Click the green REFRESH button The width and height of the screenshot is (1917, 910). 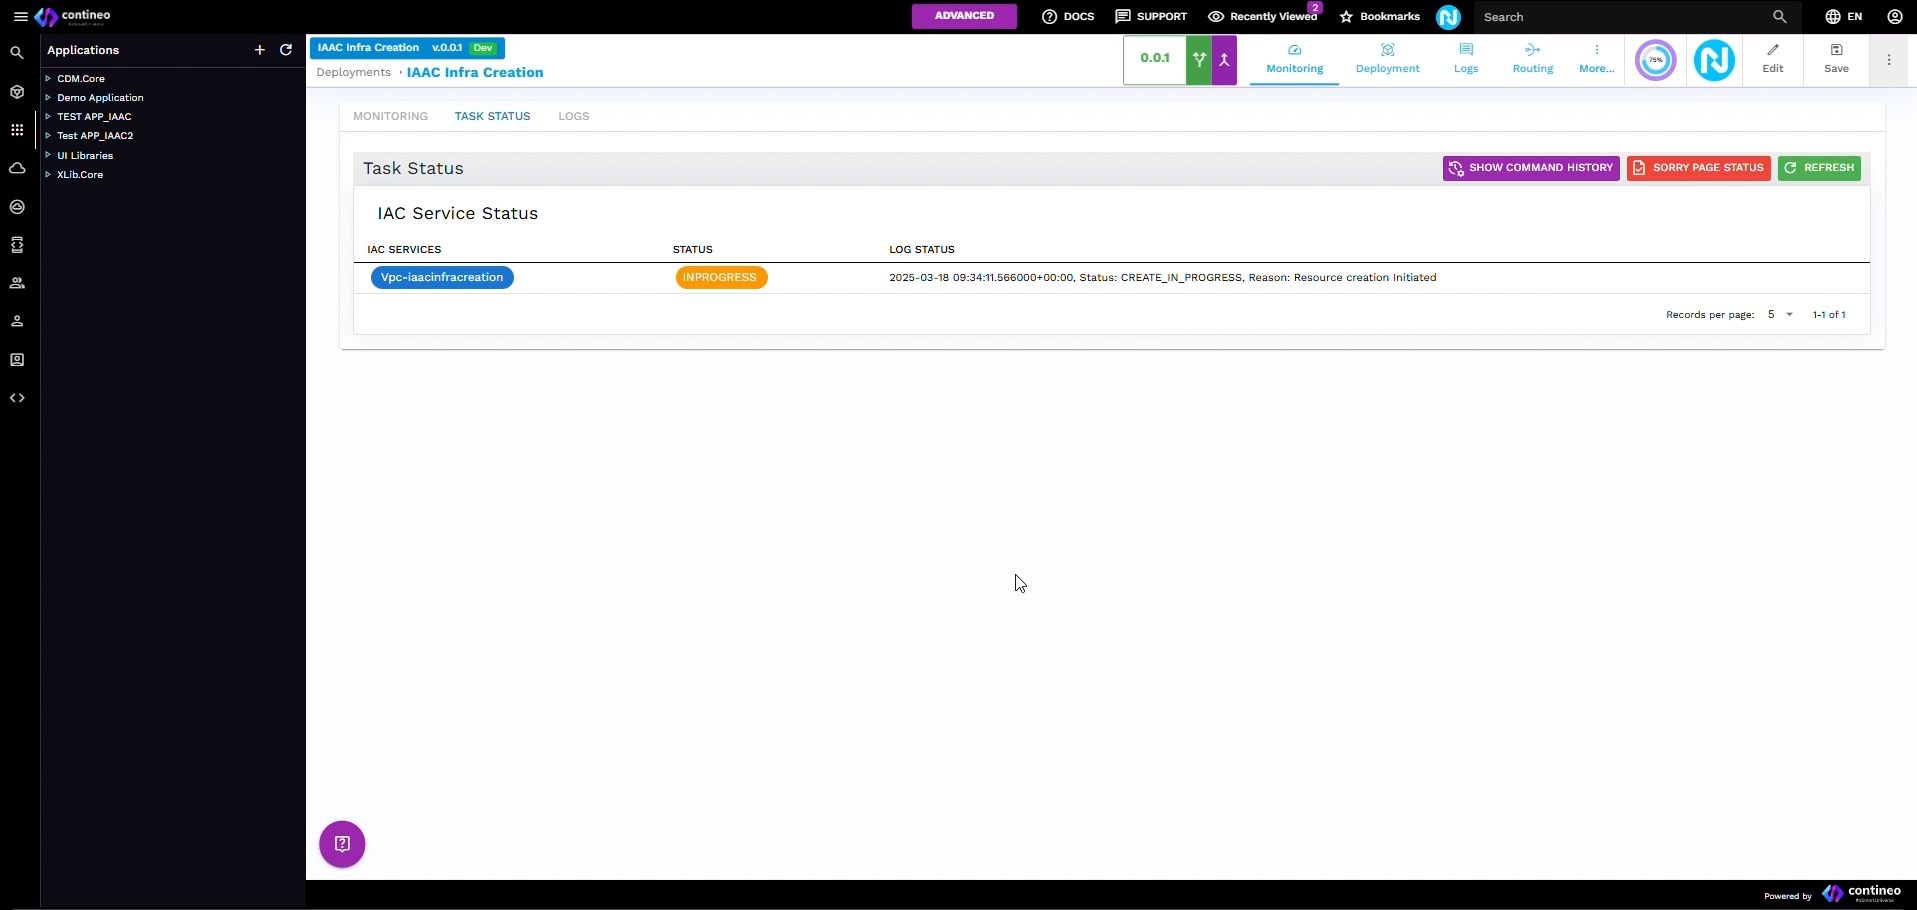pyautogui.click(x=1818, y=168)
